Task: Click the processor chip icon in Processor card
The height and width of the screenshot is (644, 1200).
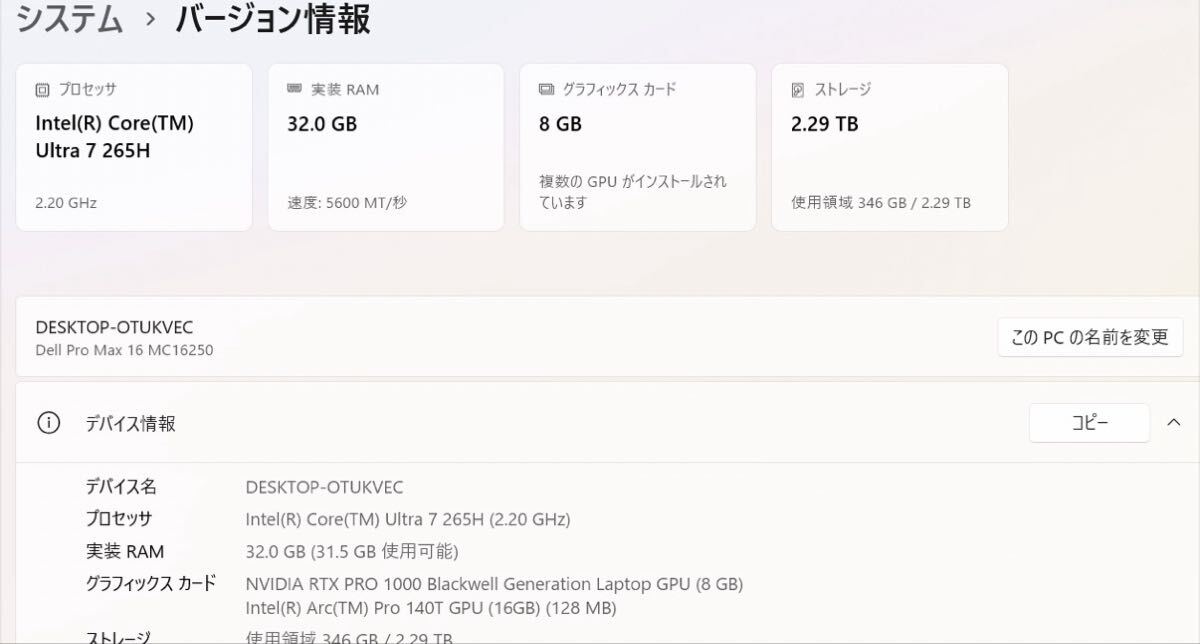Action: point(42,90)
